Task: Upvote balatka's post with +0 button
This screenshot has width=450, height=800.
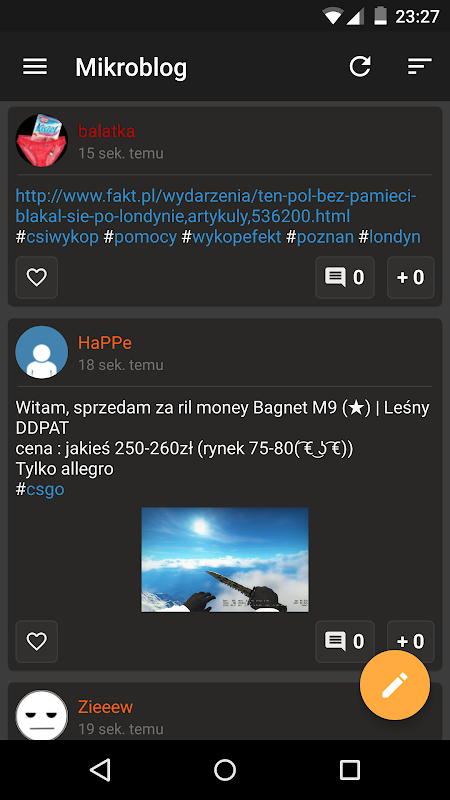Action: 411,278
